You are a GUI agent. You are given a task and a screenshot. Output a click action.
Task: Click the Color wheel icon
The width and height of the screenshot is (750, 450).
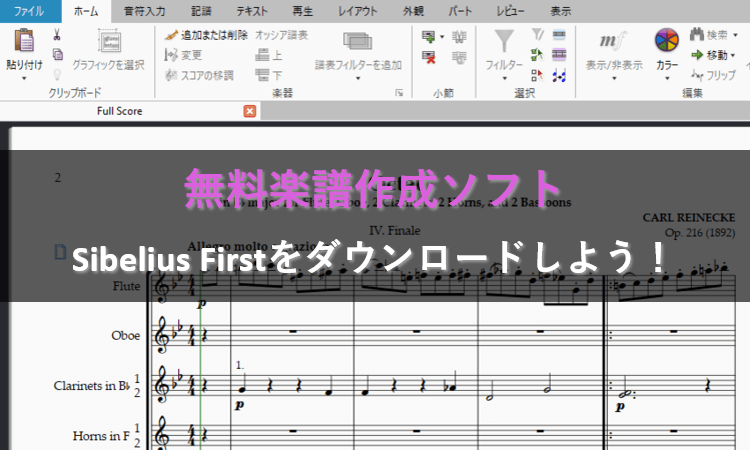click(666, 41)
